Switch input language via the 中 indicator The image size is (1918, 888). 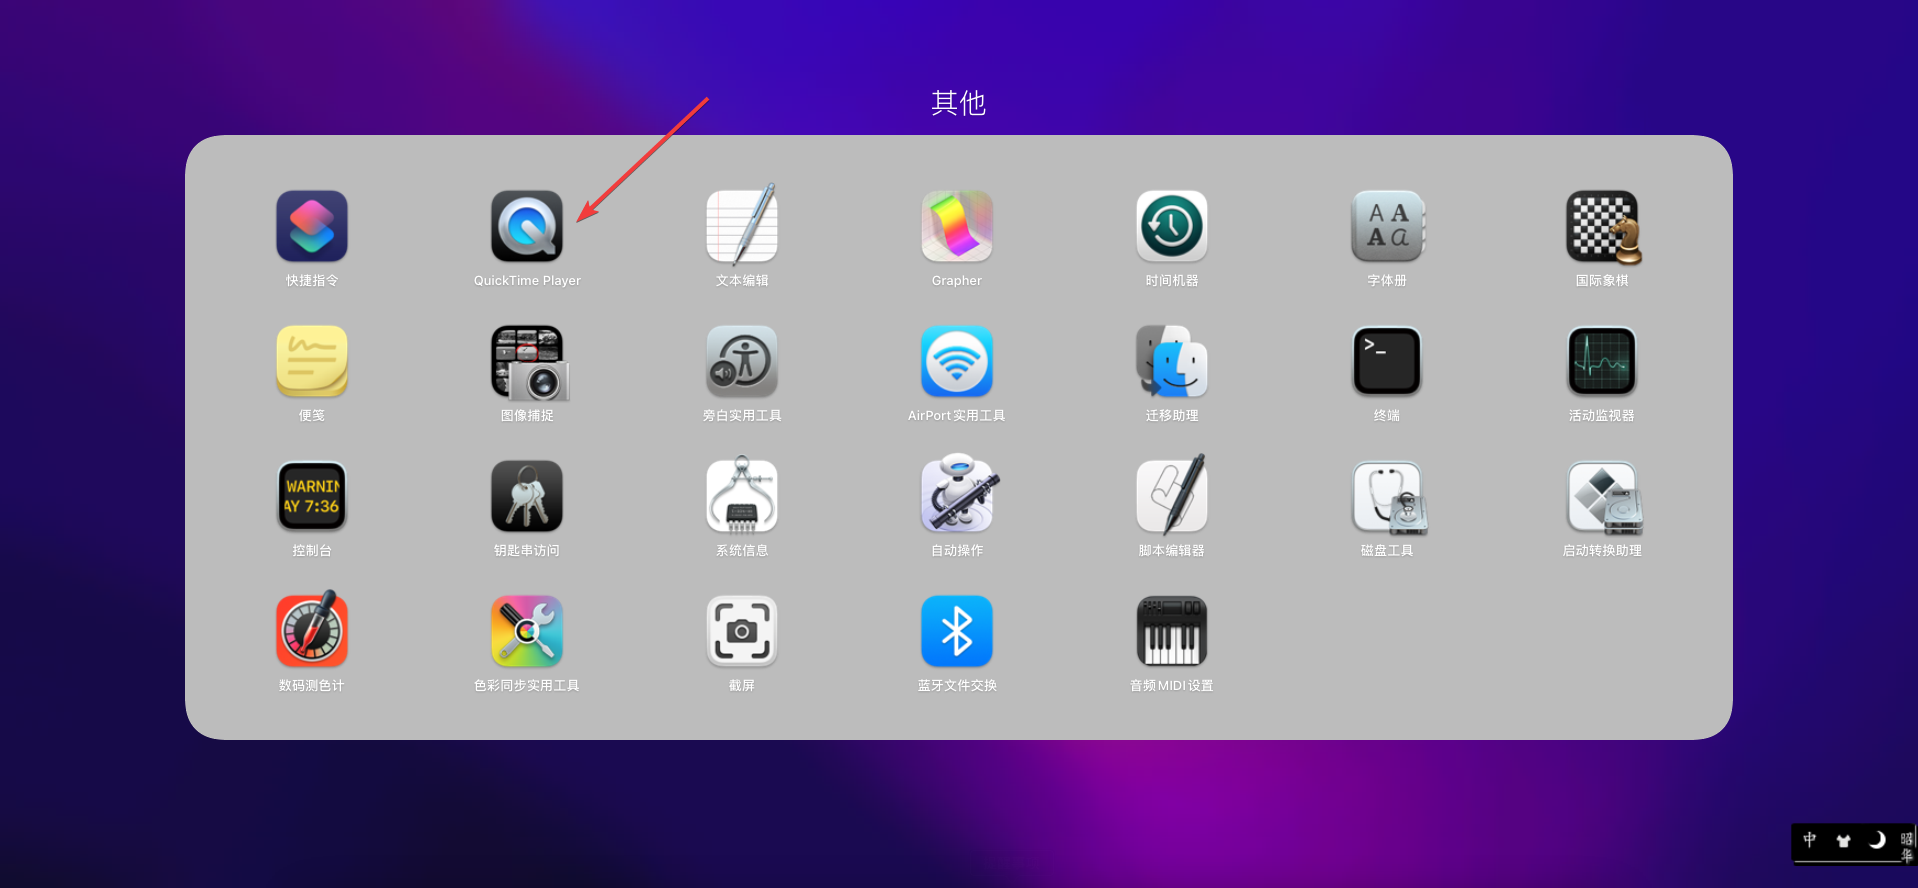pos(1809,840)
